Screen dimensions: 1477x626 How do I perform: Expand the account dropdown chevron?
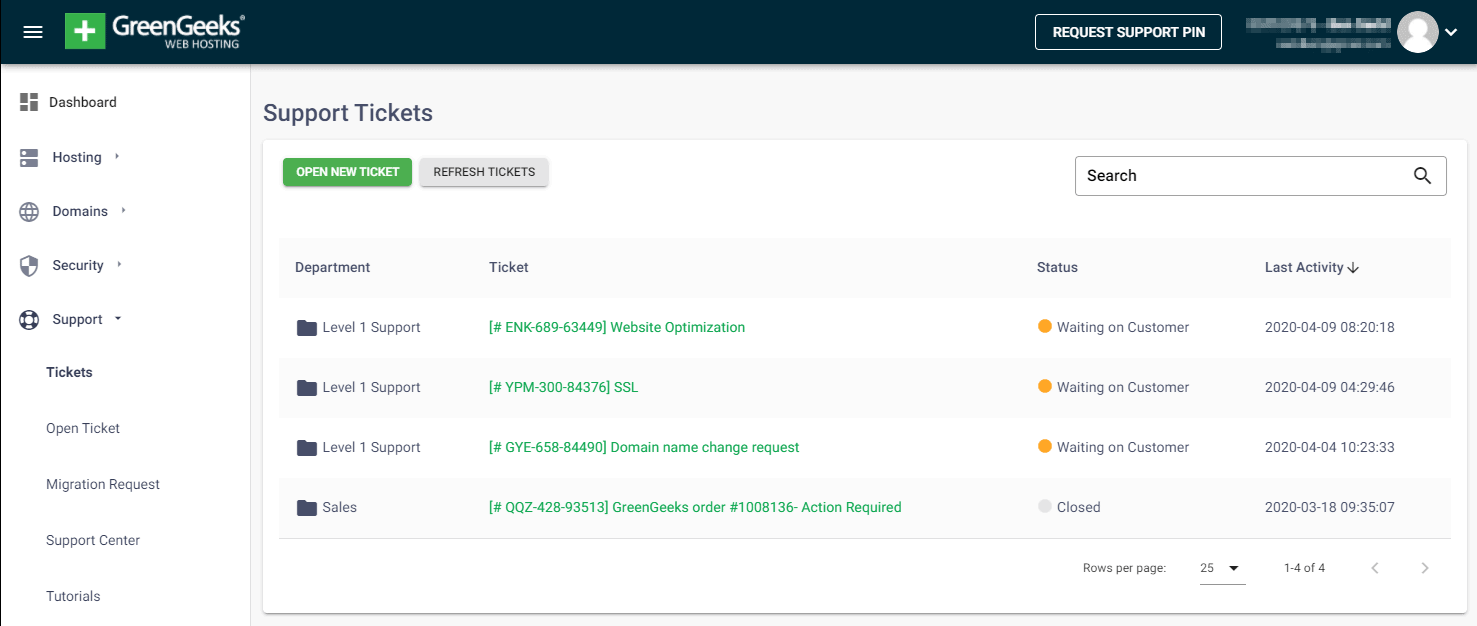[x=1451, y=32]
